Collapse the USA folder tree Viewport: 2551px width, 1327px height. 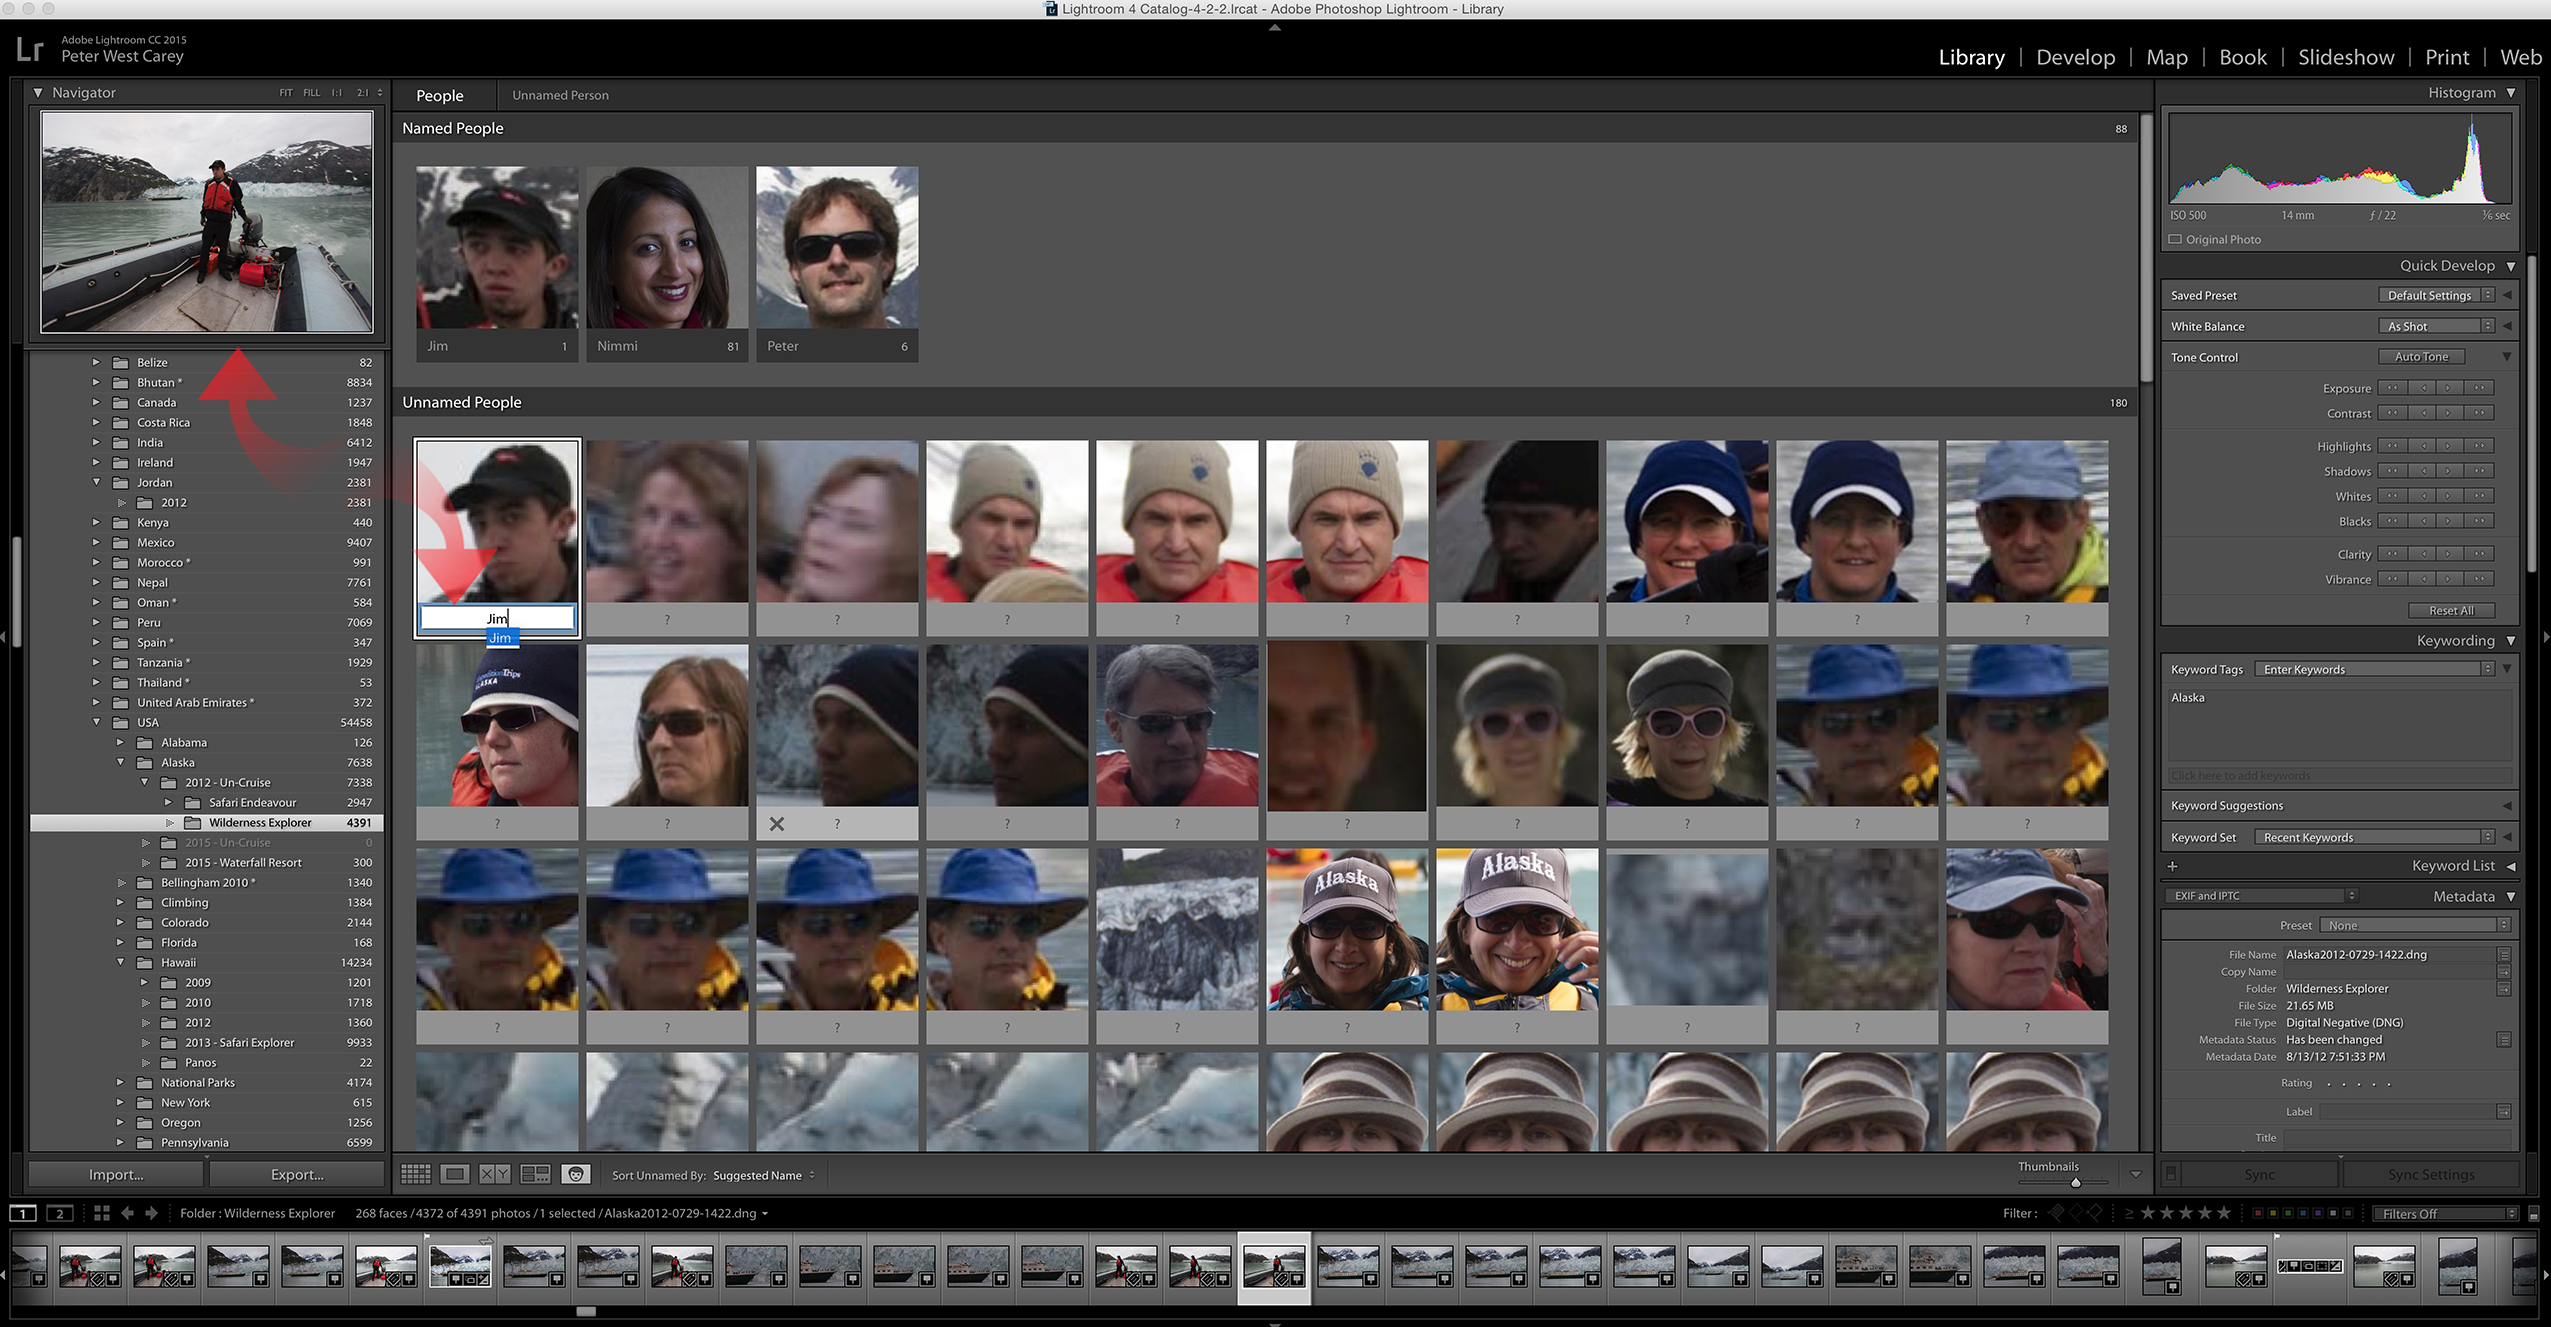click(x=97, y=722)
